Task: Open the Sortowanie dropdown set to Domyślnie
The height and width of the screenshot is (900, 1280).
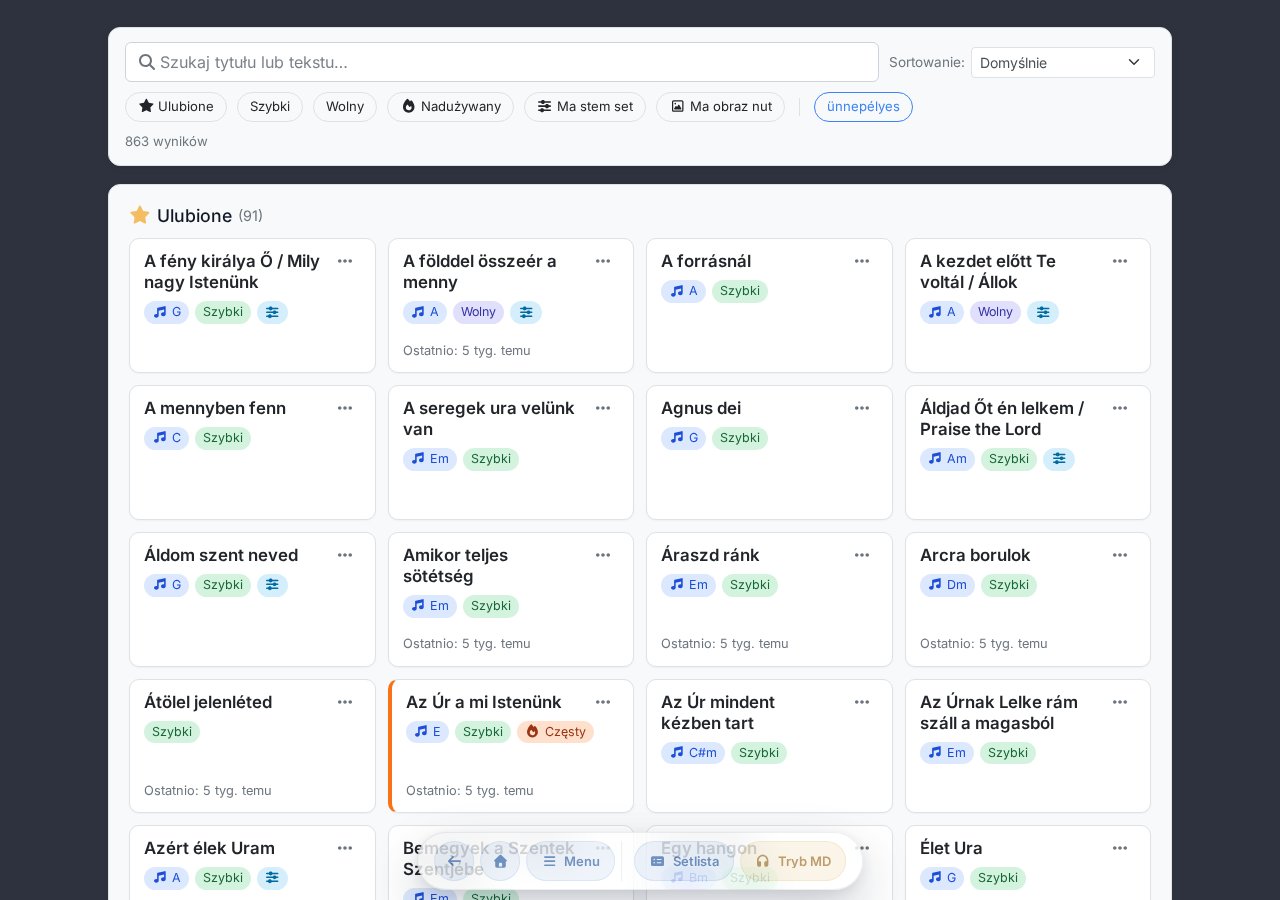Action: pyautogui.click(x=1063, y=62)
